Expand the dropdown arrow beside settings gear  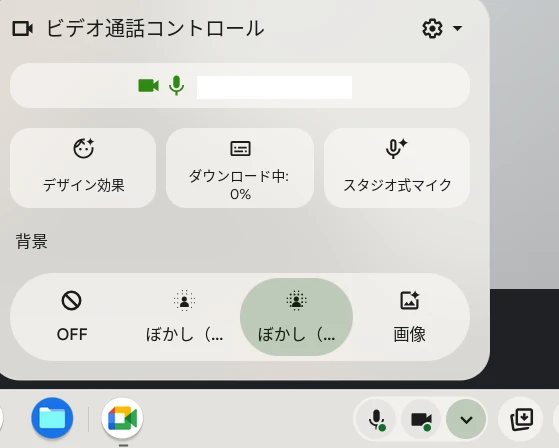click(457, 28)
